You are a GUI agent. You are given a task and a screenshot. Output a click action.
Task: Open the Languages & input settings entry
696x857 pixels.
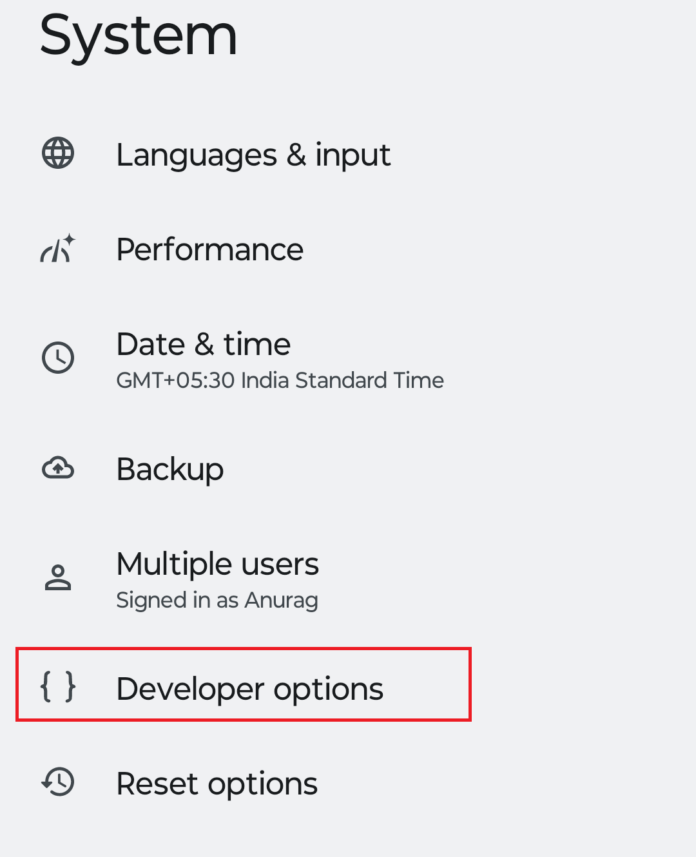click(x=253, y=154)
